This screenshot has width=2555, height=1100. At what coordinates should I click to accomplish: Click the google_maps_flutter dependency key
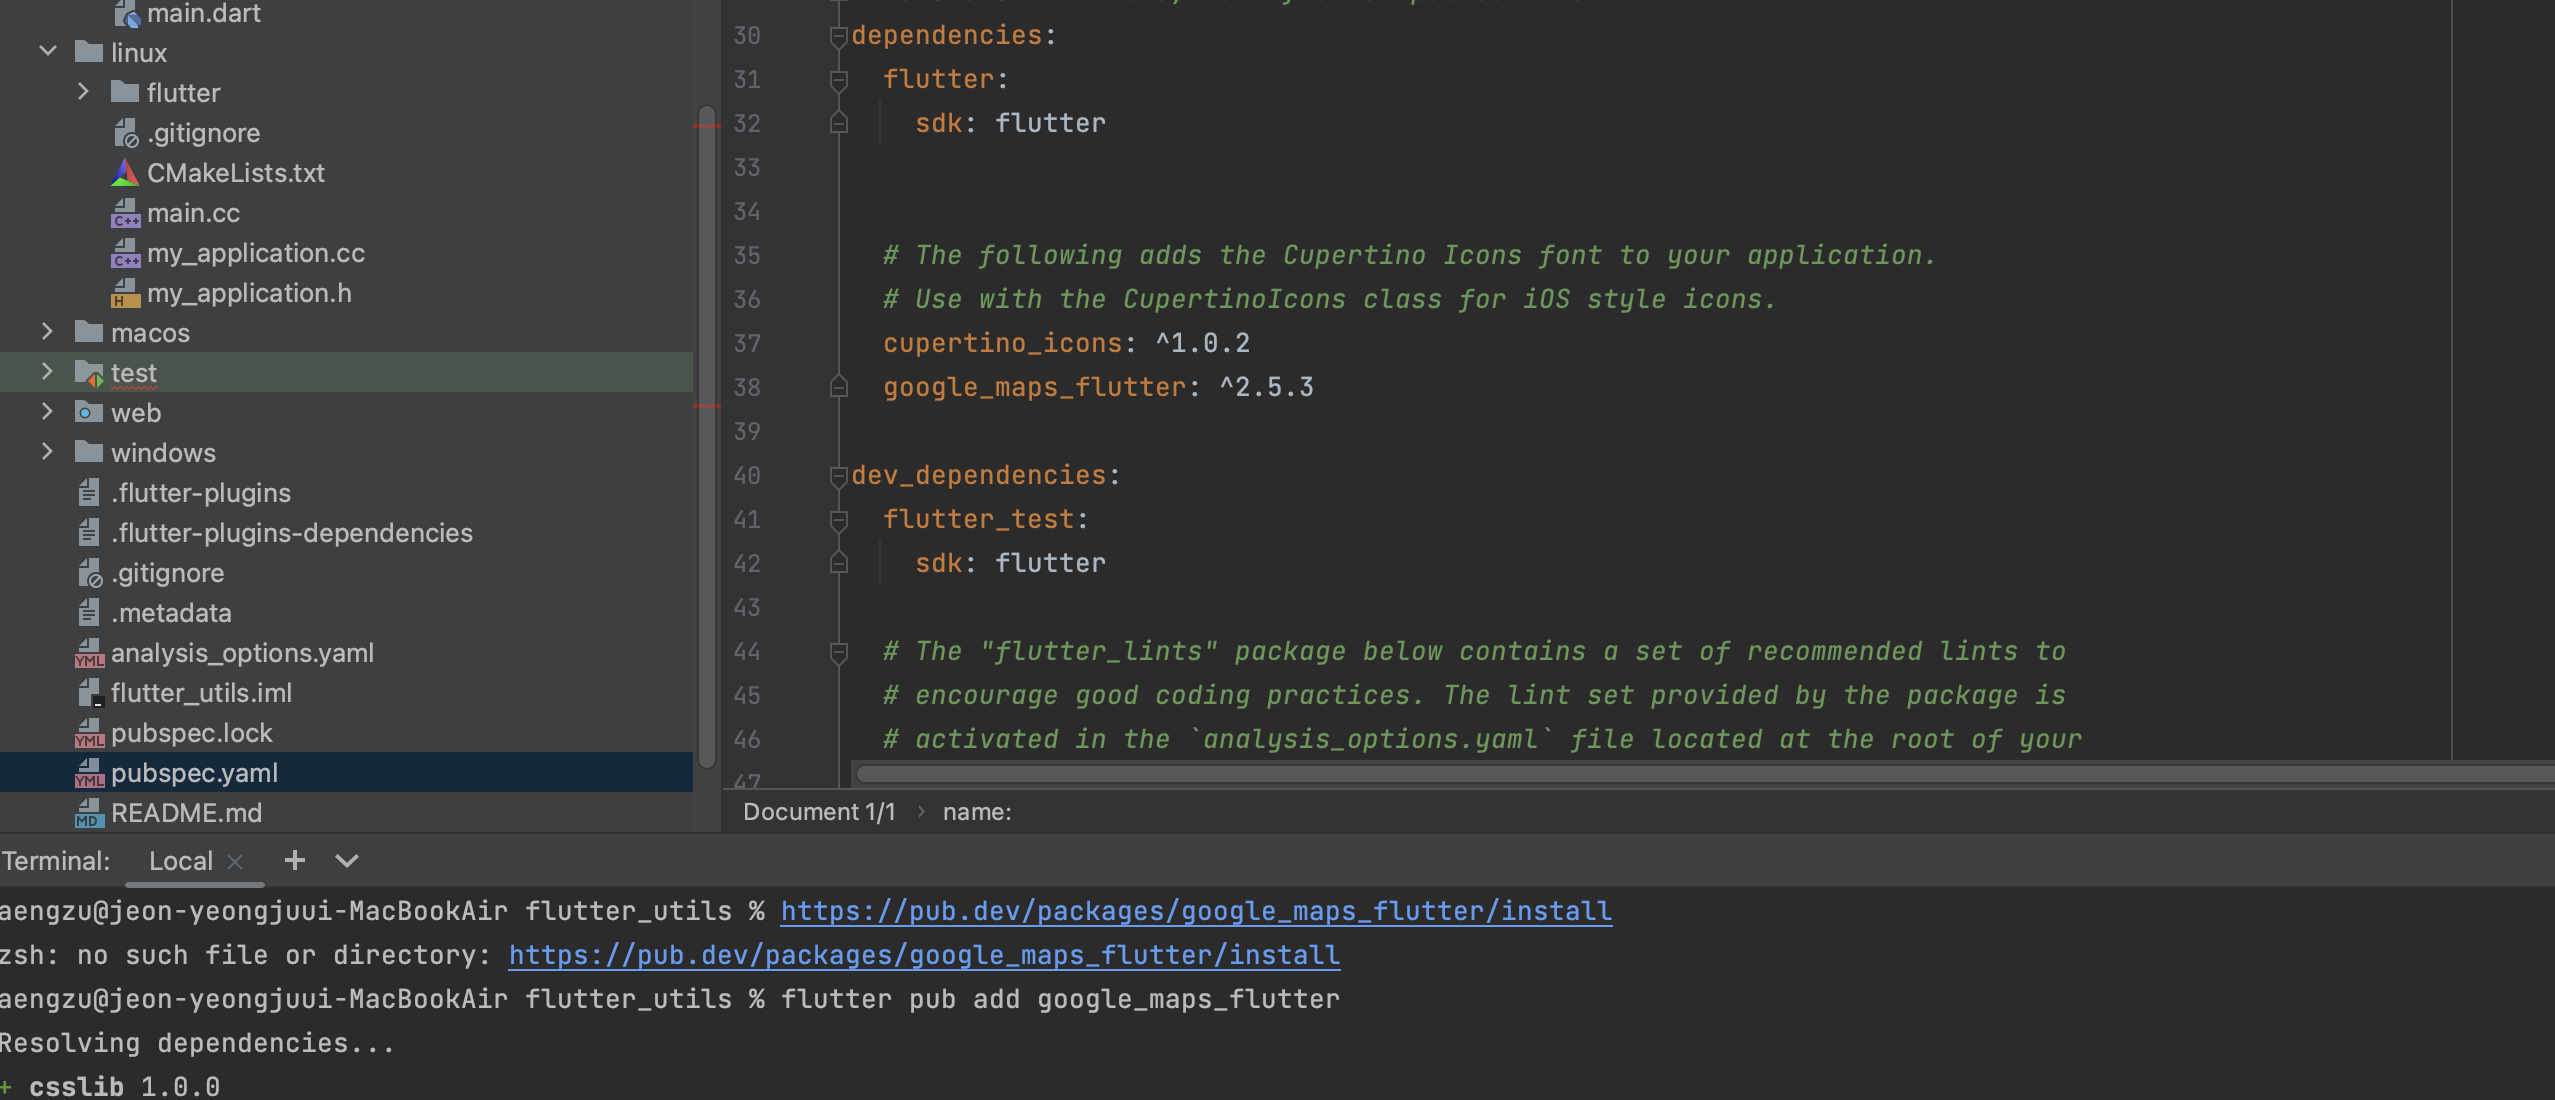(1034, 388)
